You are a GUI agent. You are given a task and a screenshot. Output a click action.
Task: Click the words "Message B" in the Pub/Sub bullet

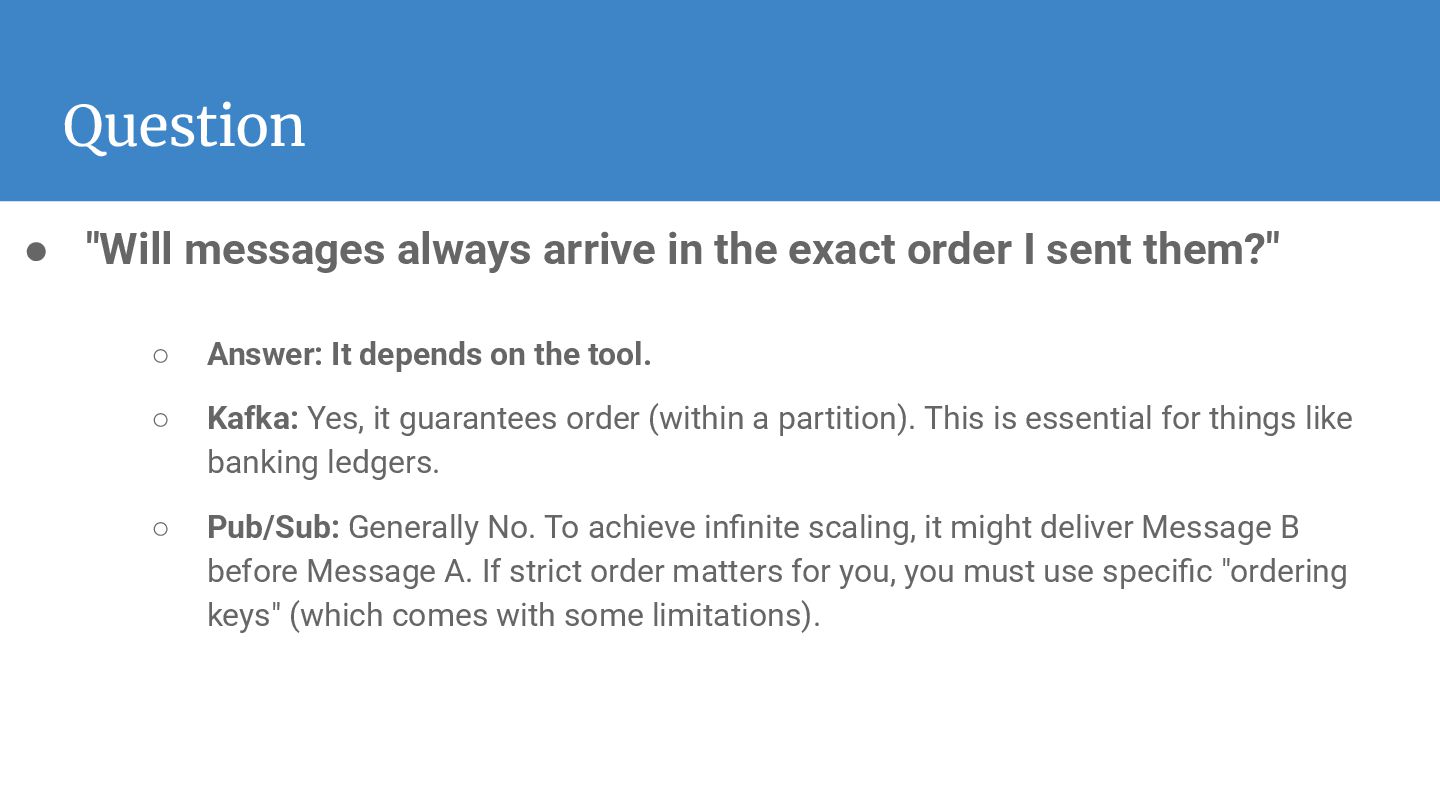coord(1220,527)
